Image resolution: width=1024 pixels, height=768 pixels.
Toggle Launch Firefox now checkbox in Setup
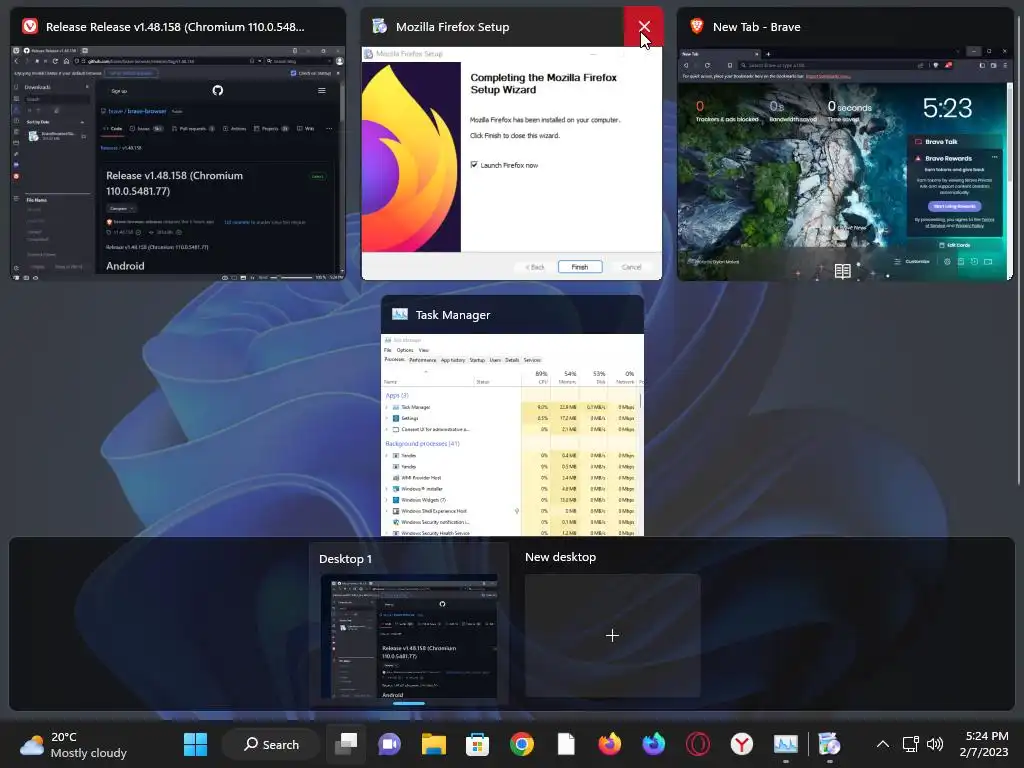point(474,165)
